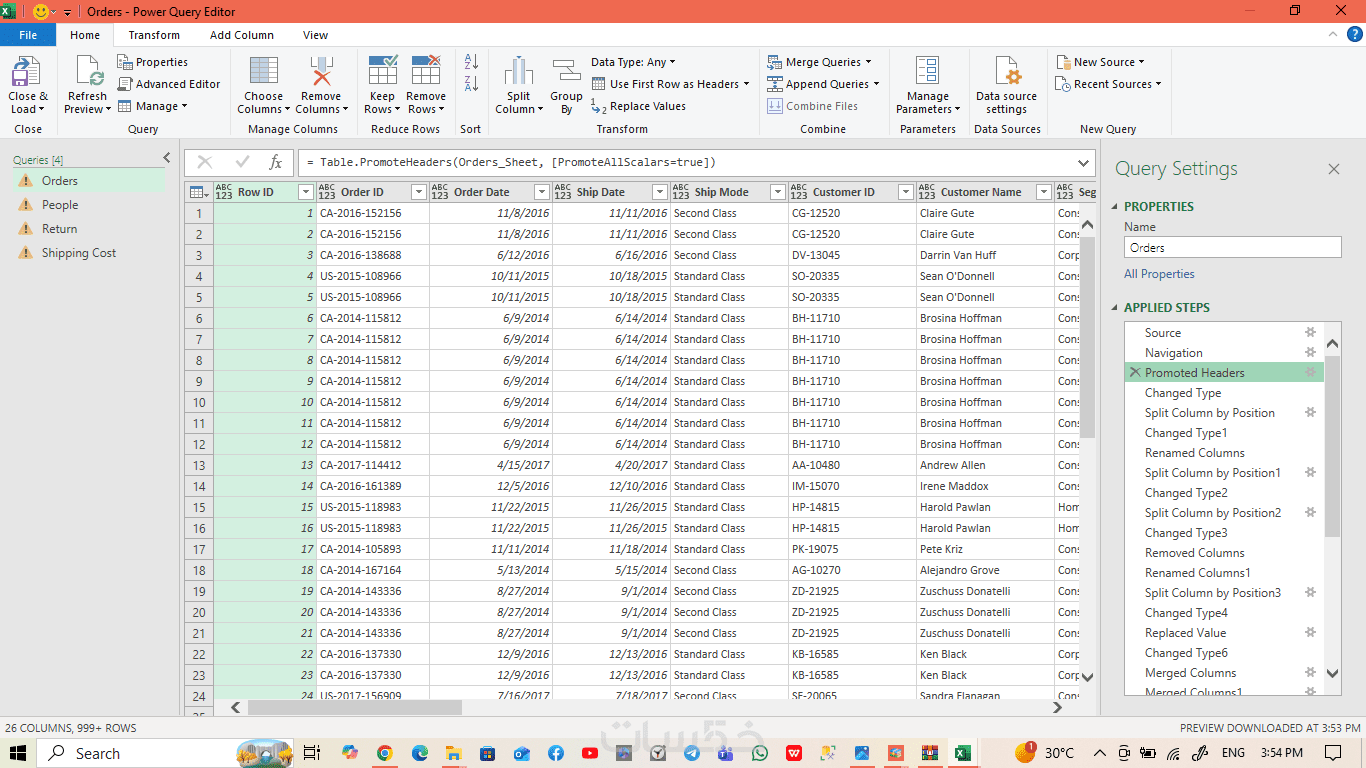Click the Split Column icon

coord(519,72)
